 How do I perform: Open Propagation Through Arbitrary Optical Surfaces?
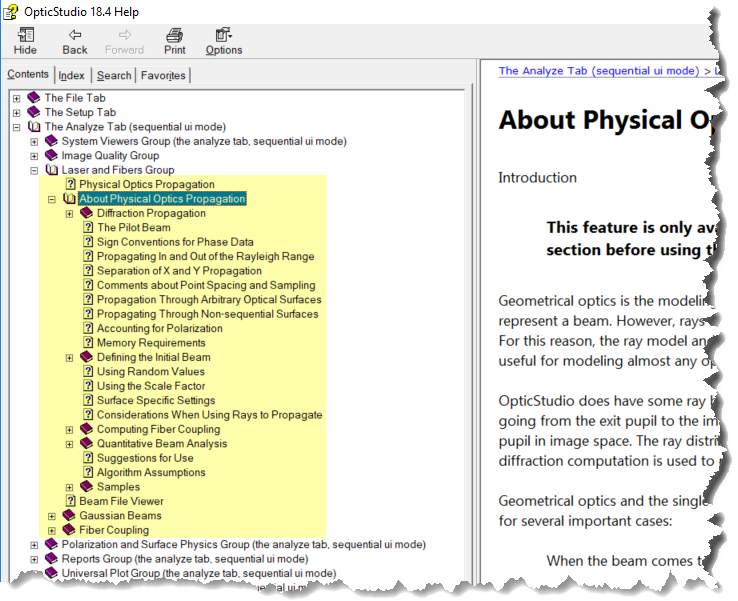209,299
